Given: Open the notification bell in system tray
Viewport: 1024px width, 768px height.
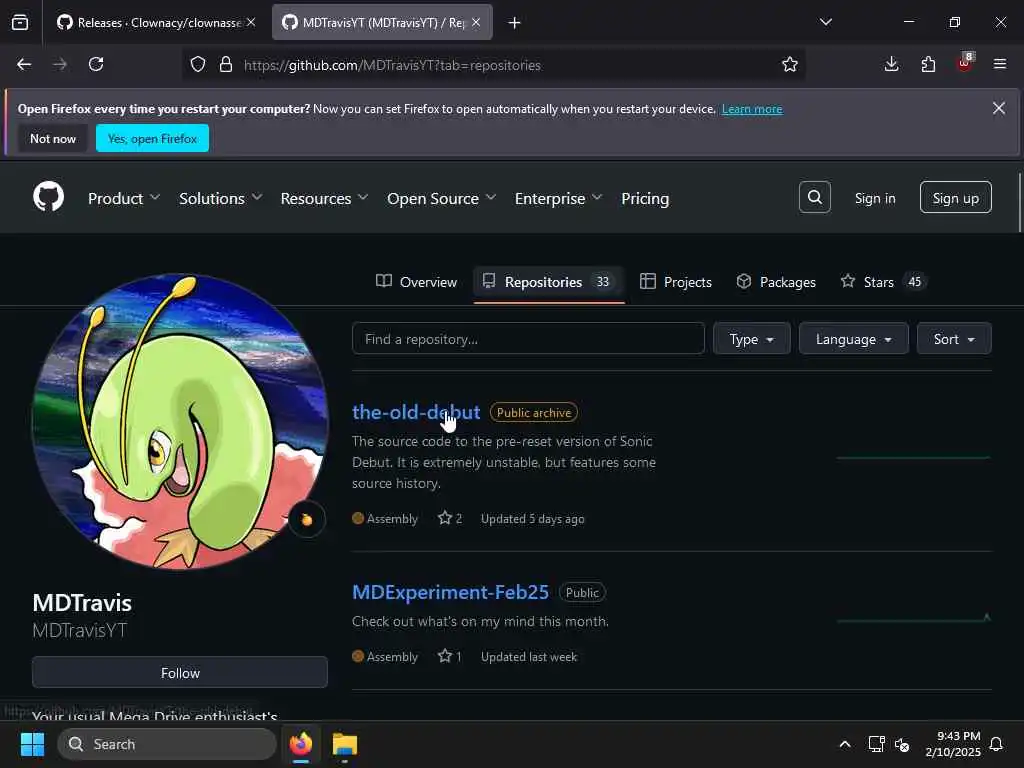Looking at the screenshot, I should (x=997, y=744).
